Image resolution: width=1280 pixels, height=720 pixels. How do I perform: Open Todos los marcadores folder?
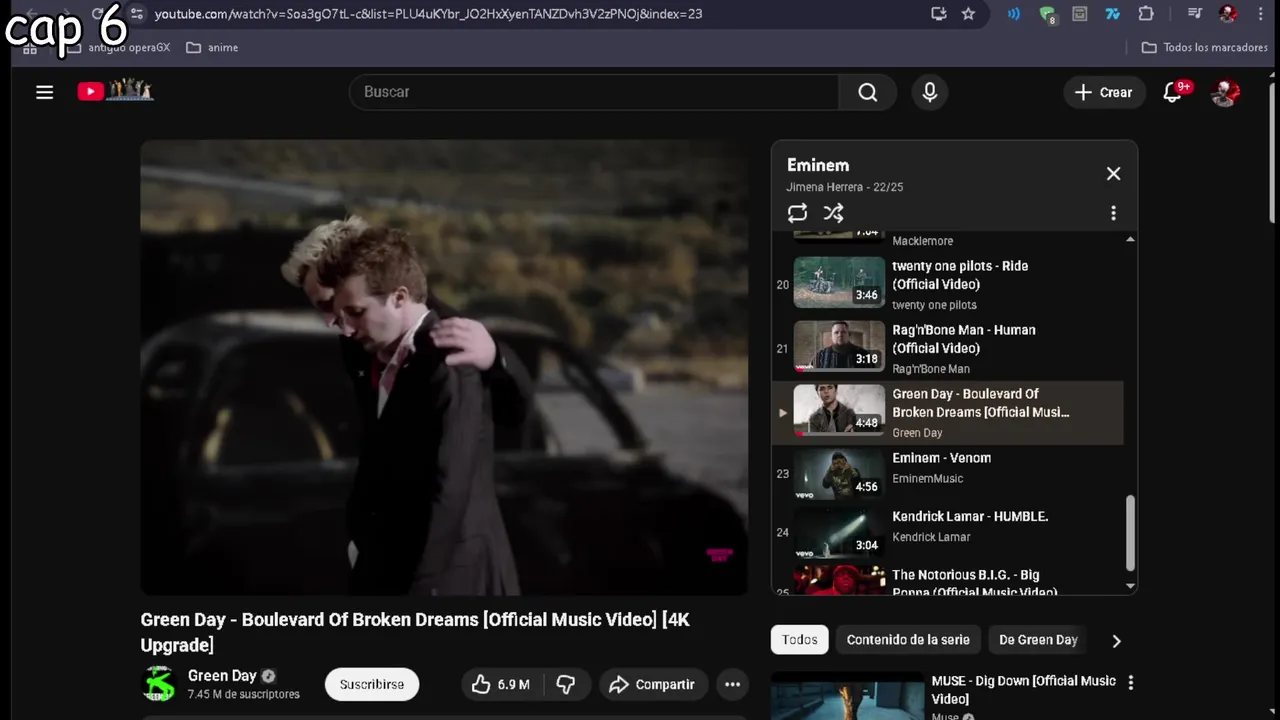pos(1205,47)
